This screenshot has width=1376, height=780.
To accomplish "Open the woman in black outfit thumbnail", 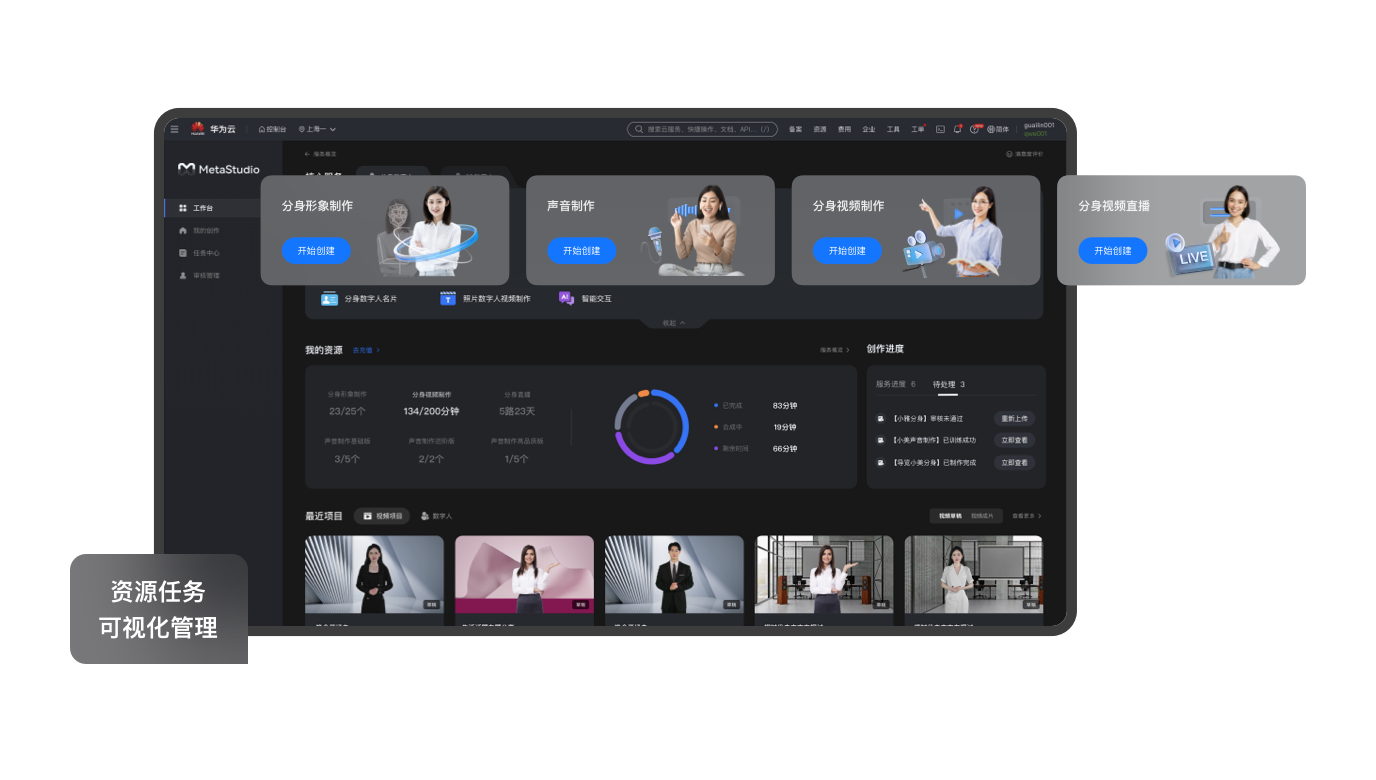I will 374,574.
